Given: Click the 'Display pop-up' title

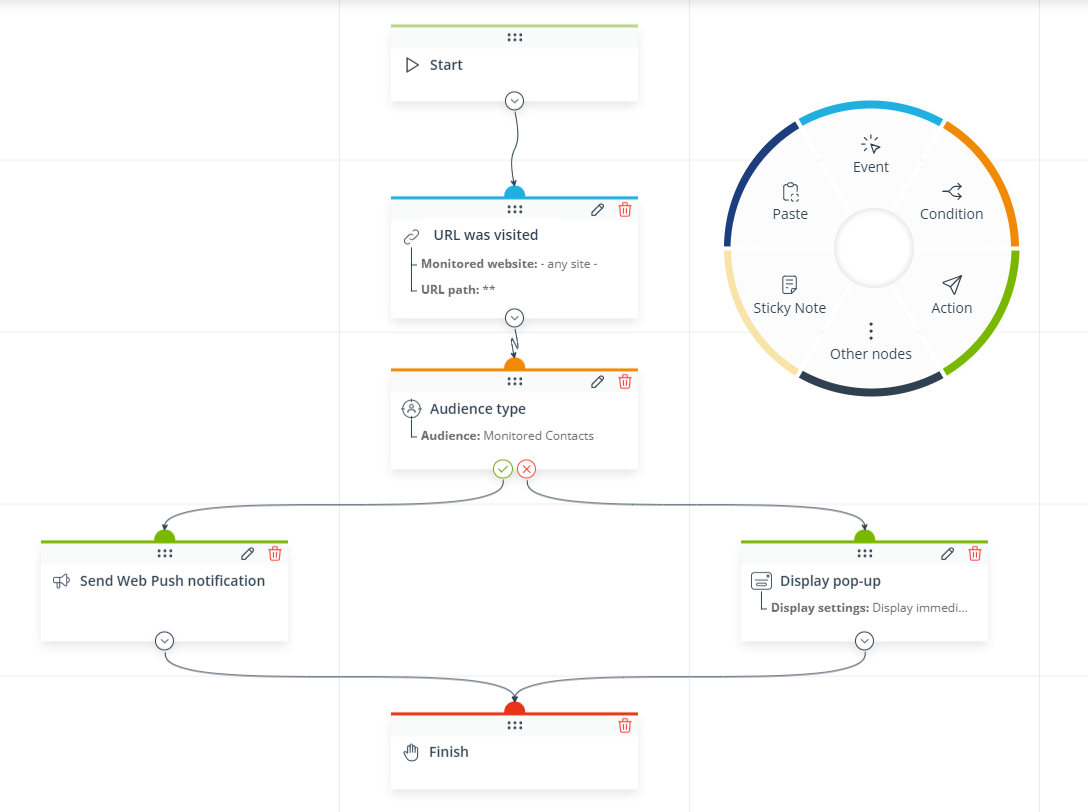Looking at the screenshot, I should tap(830, 581).
